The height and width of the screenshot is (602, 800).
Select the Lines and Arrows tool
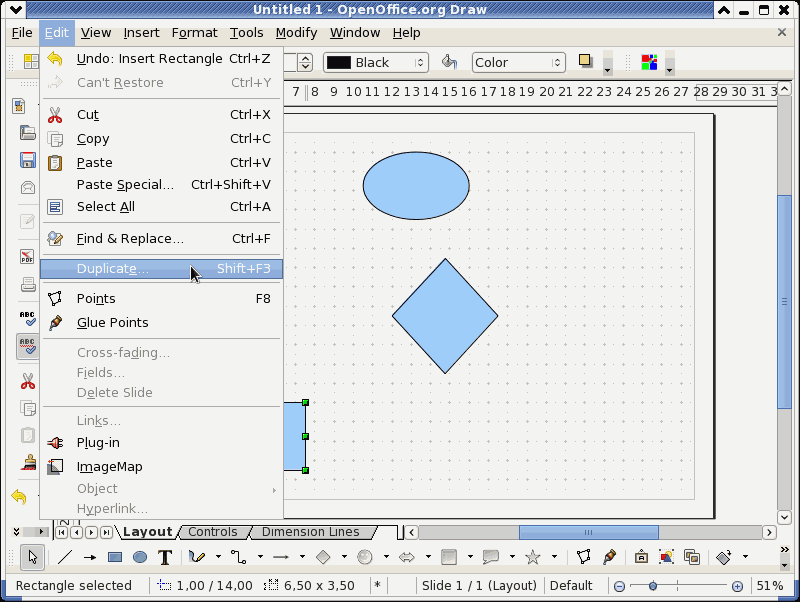(x=281, y=557)
